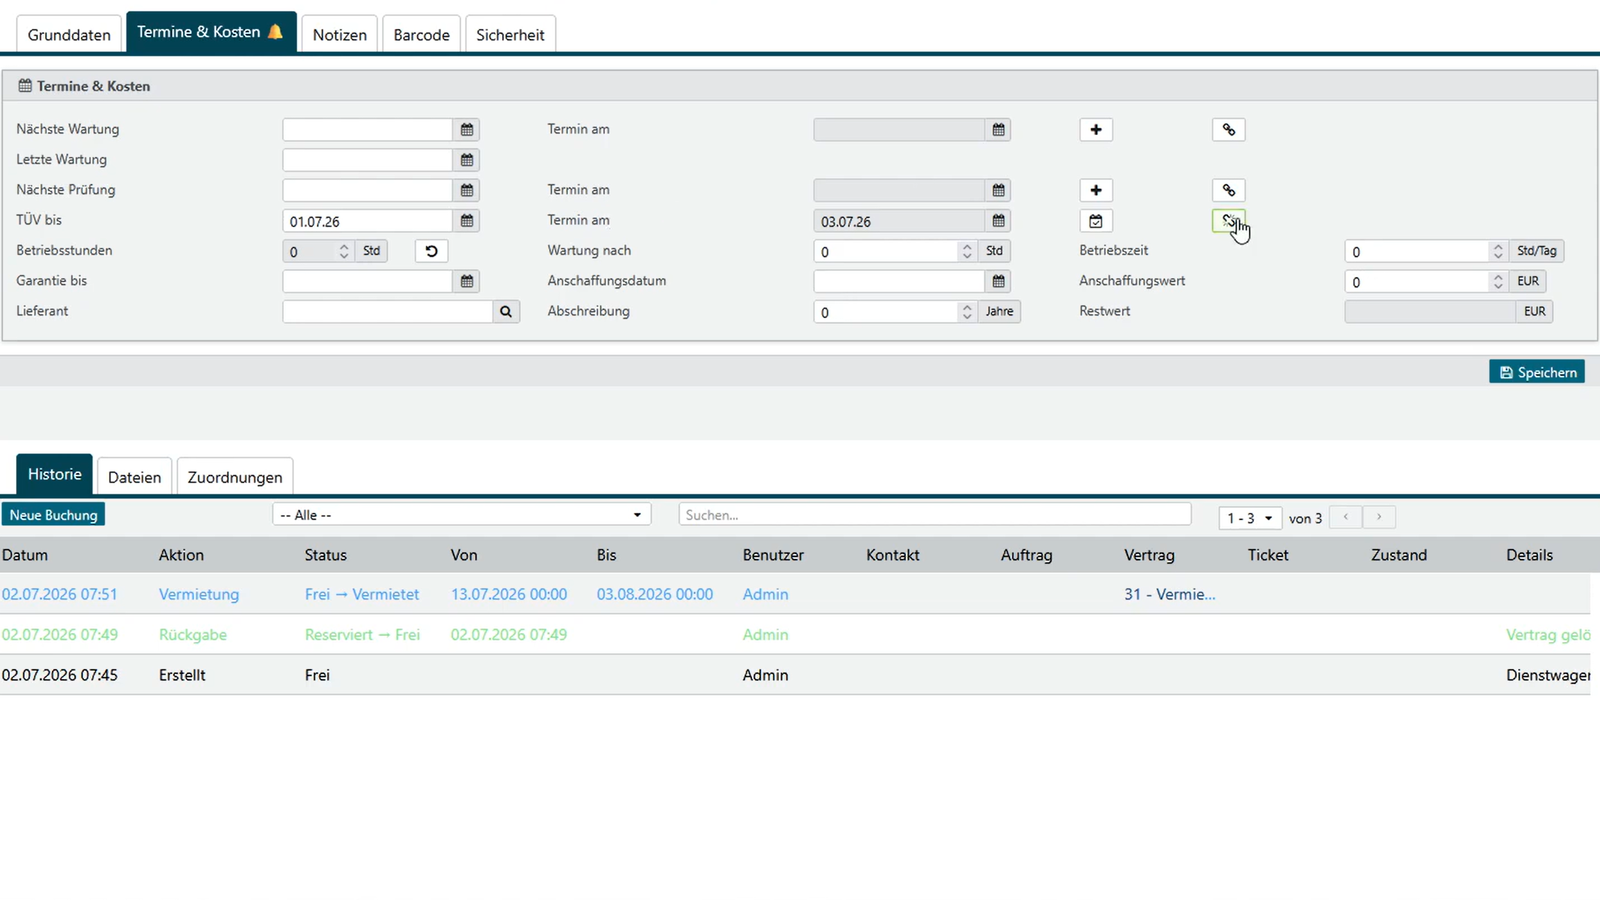Image resolution: width=1600 pixels, height=900 pixels.
Task: Click the Neue Buchung button
Action: (x=53, y=515)
